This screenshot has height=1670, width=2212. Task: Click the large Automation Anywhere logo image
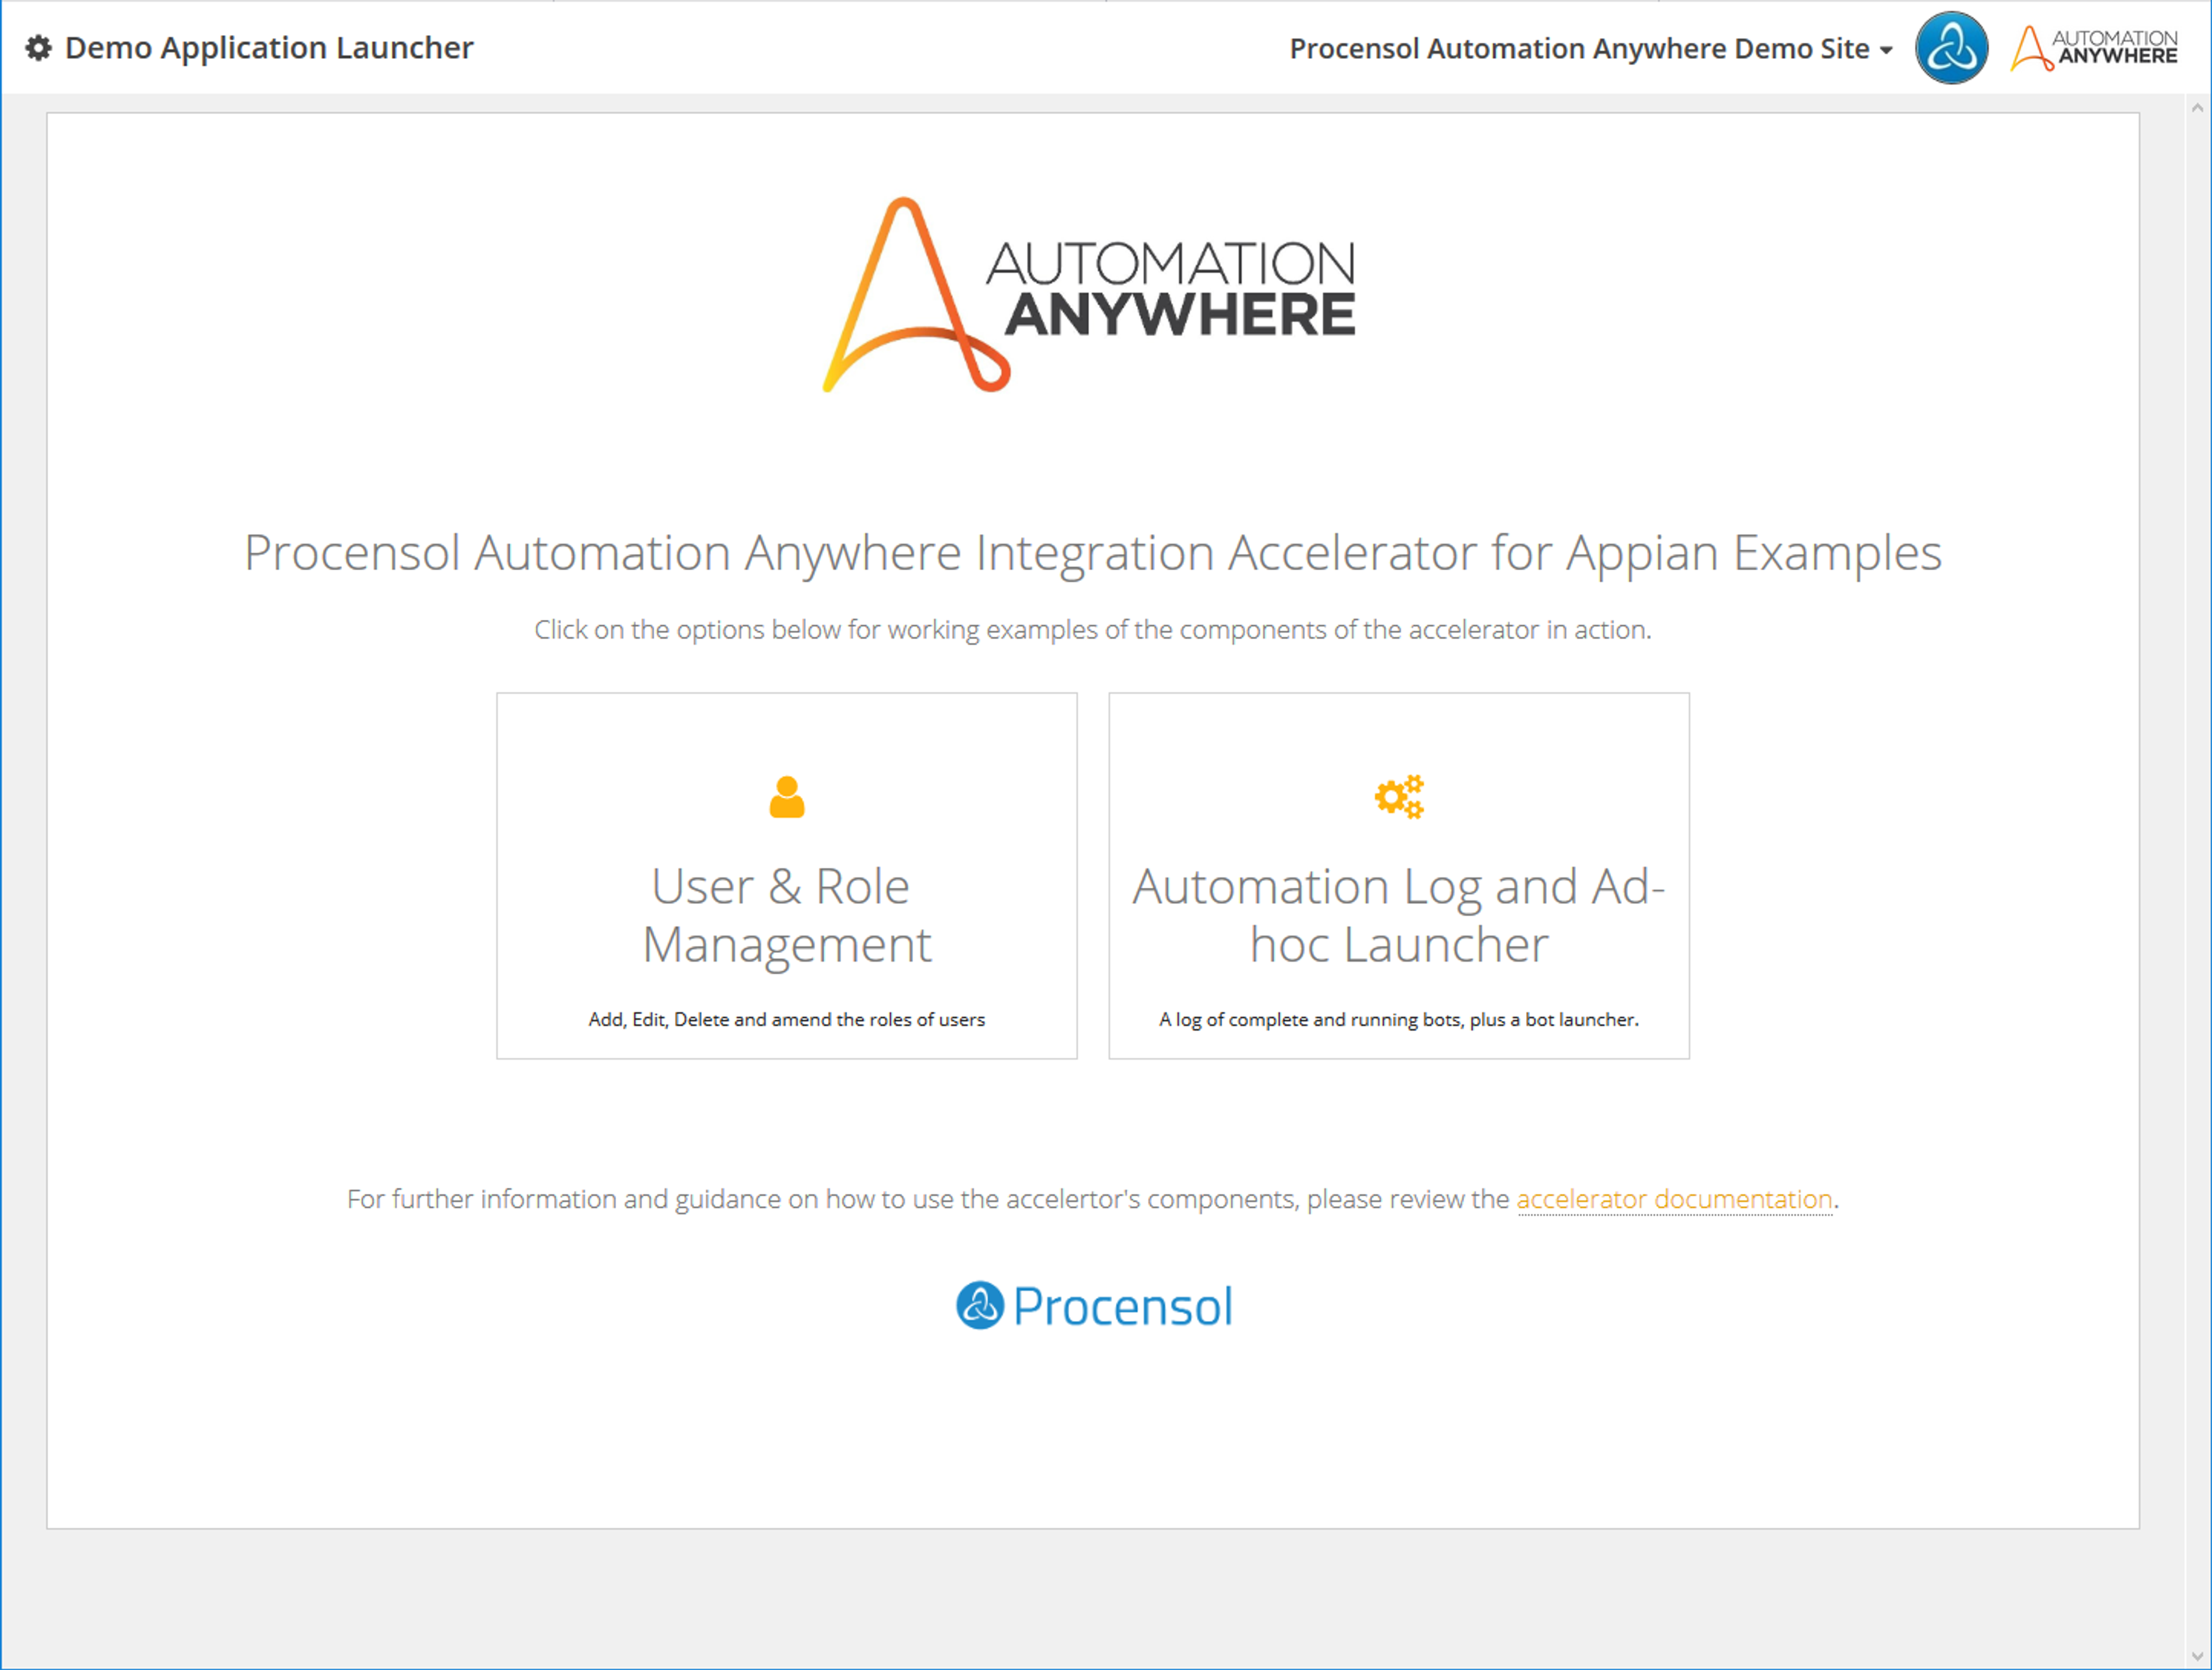pyautogui.click(x=1089, y=295)
